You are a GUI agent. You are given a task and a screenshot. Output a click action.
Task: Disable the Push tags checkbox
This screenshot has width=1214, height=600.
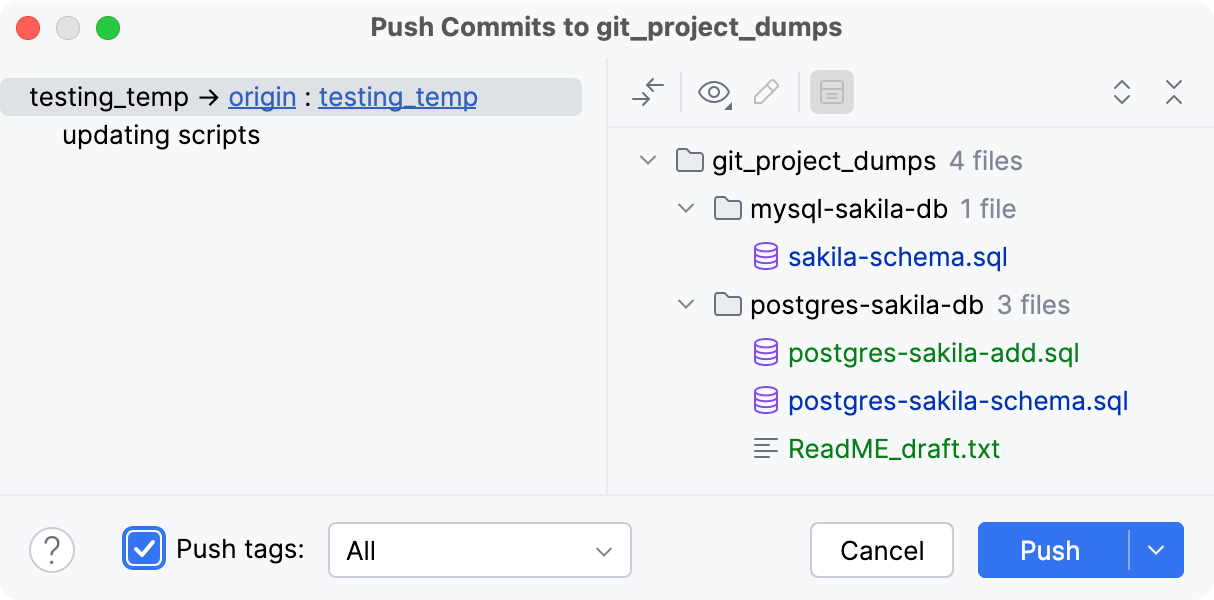pos(144,550)
